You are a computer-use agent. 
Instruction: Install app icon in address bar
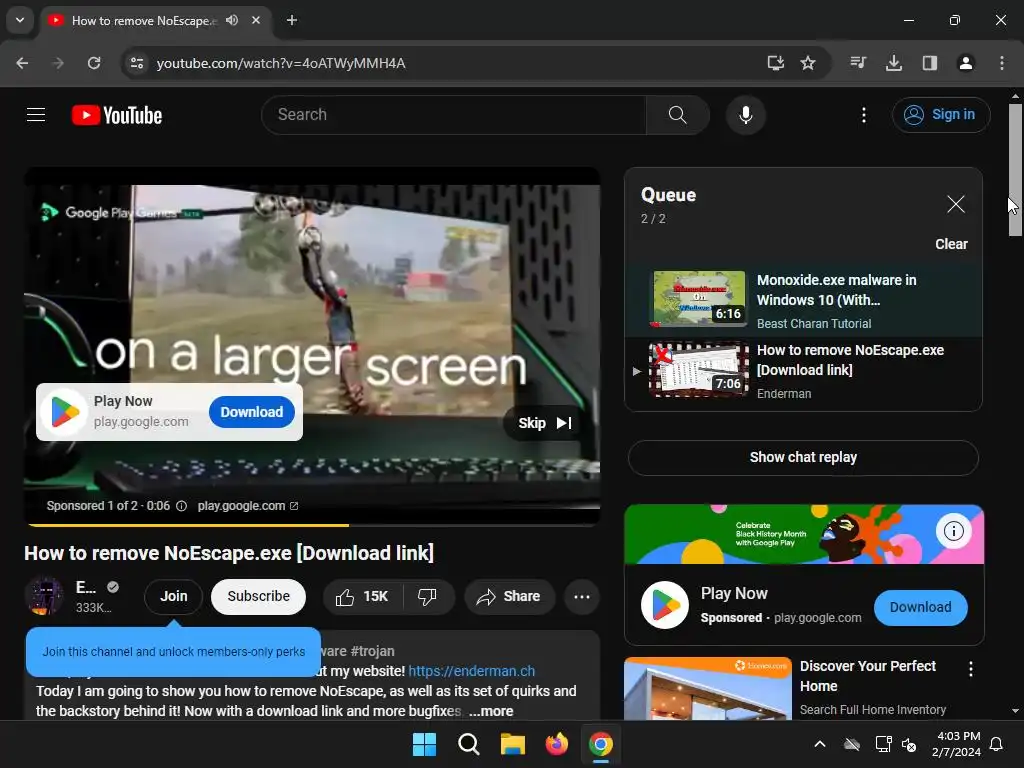click(775, 63)
